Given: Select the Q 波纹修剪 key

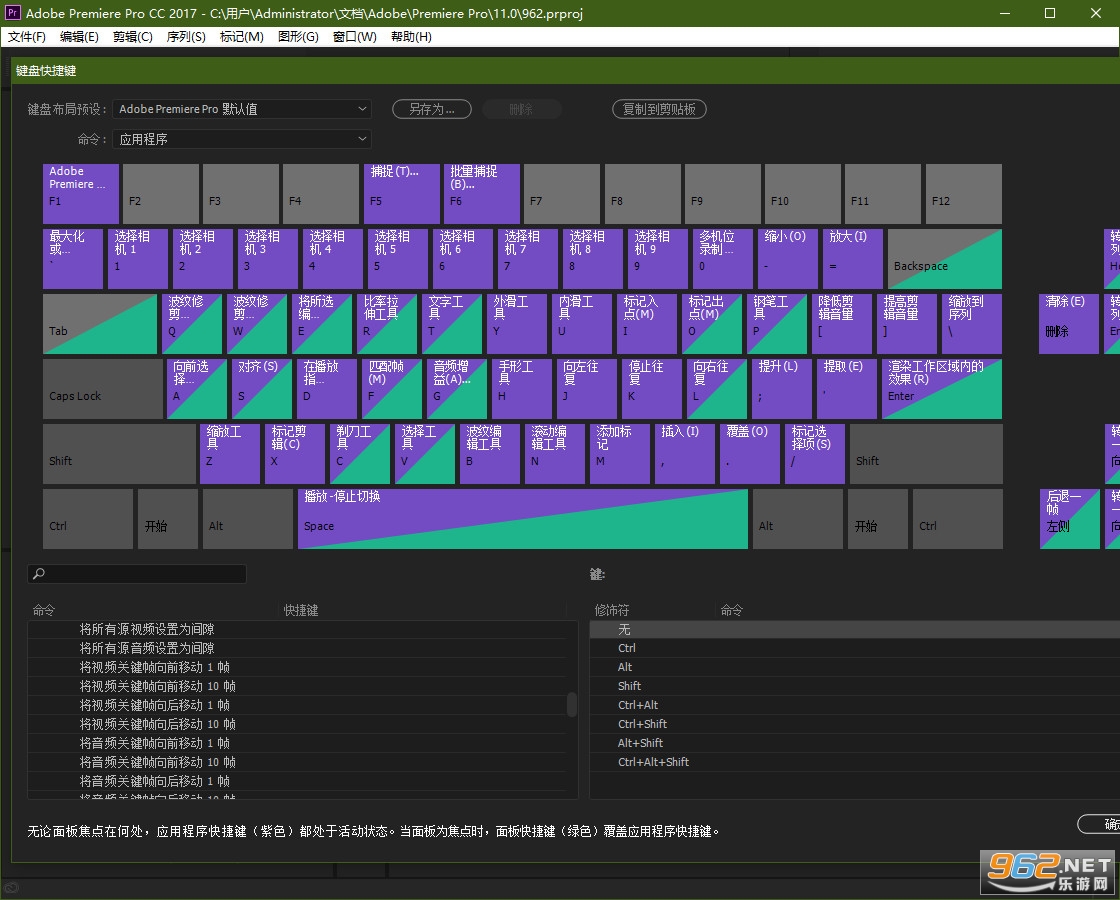Looking at the screenshot, I should coord(191,324).
